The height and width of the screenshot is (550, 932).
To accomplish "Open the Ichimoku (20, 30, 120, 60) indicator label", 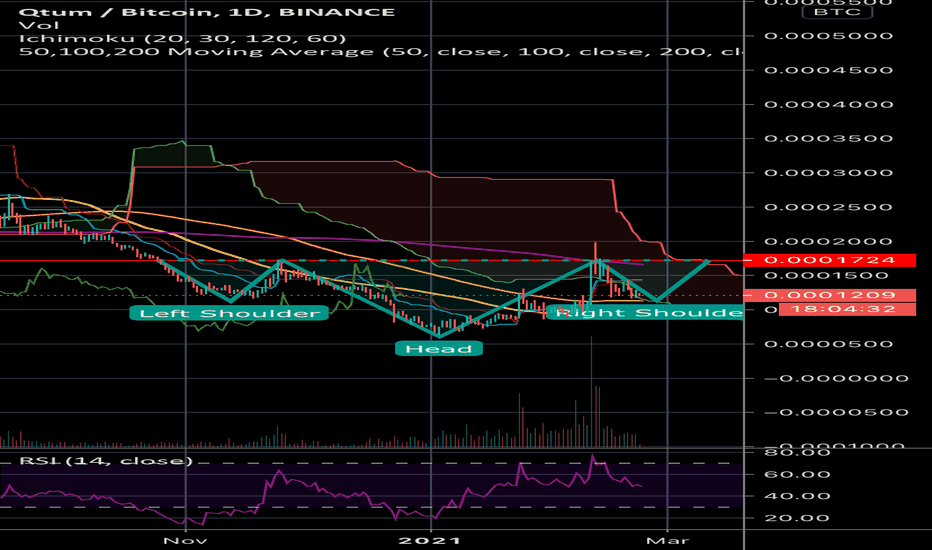I will coord(182,39).
